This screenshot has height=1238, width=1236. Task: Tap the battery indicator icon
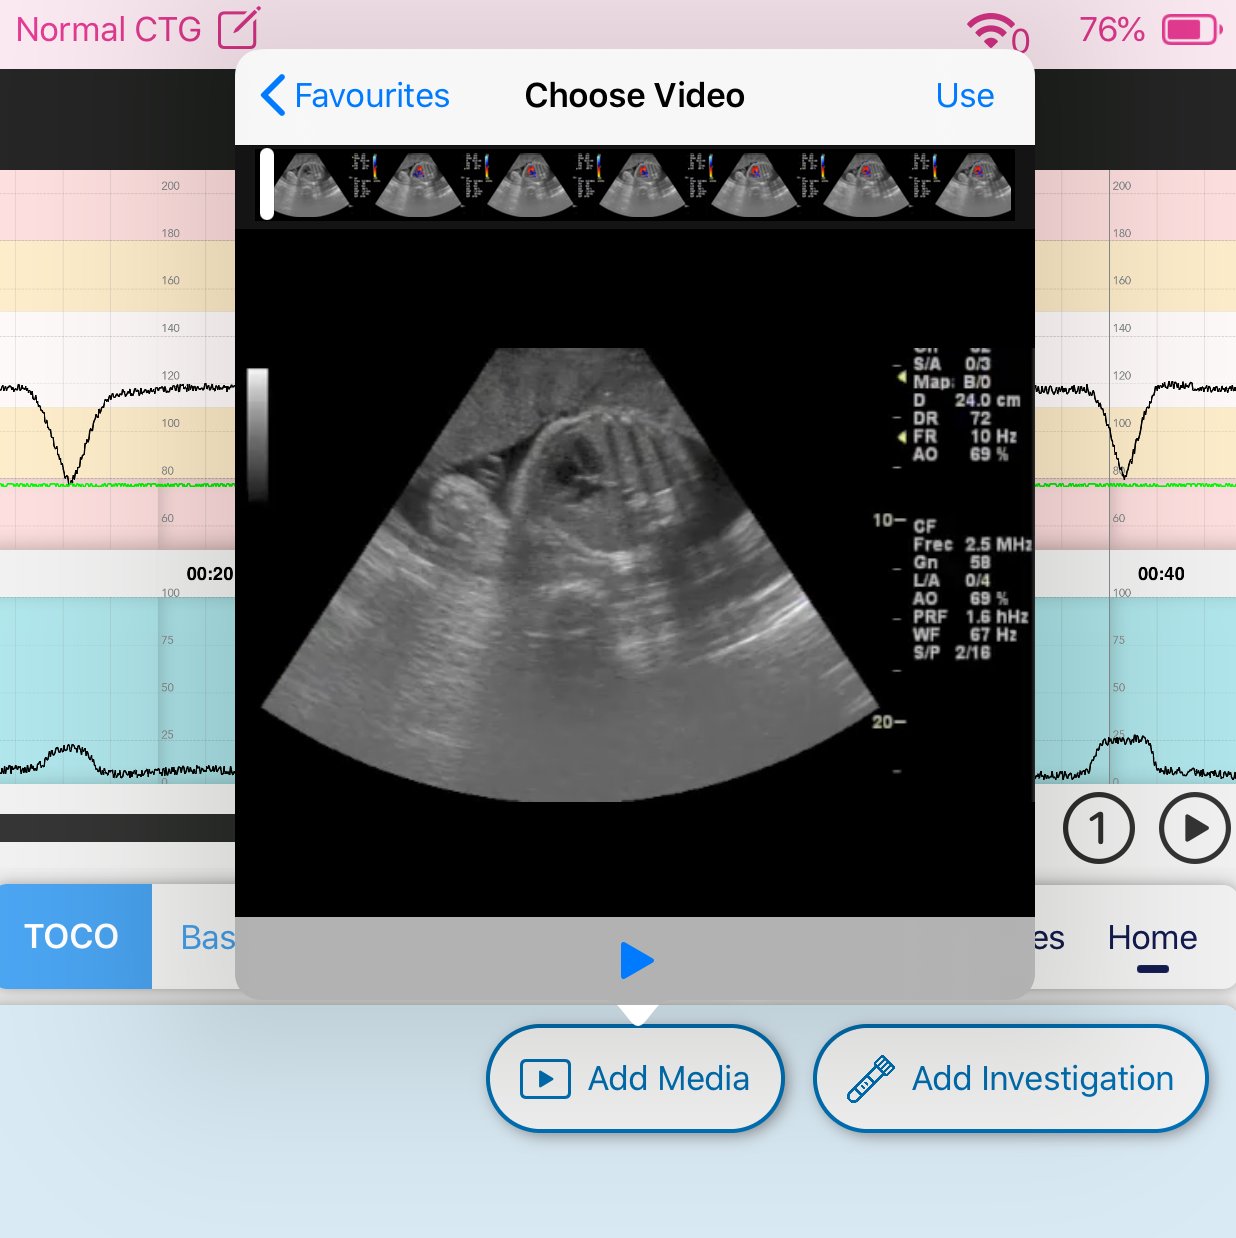point(1190,30)
